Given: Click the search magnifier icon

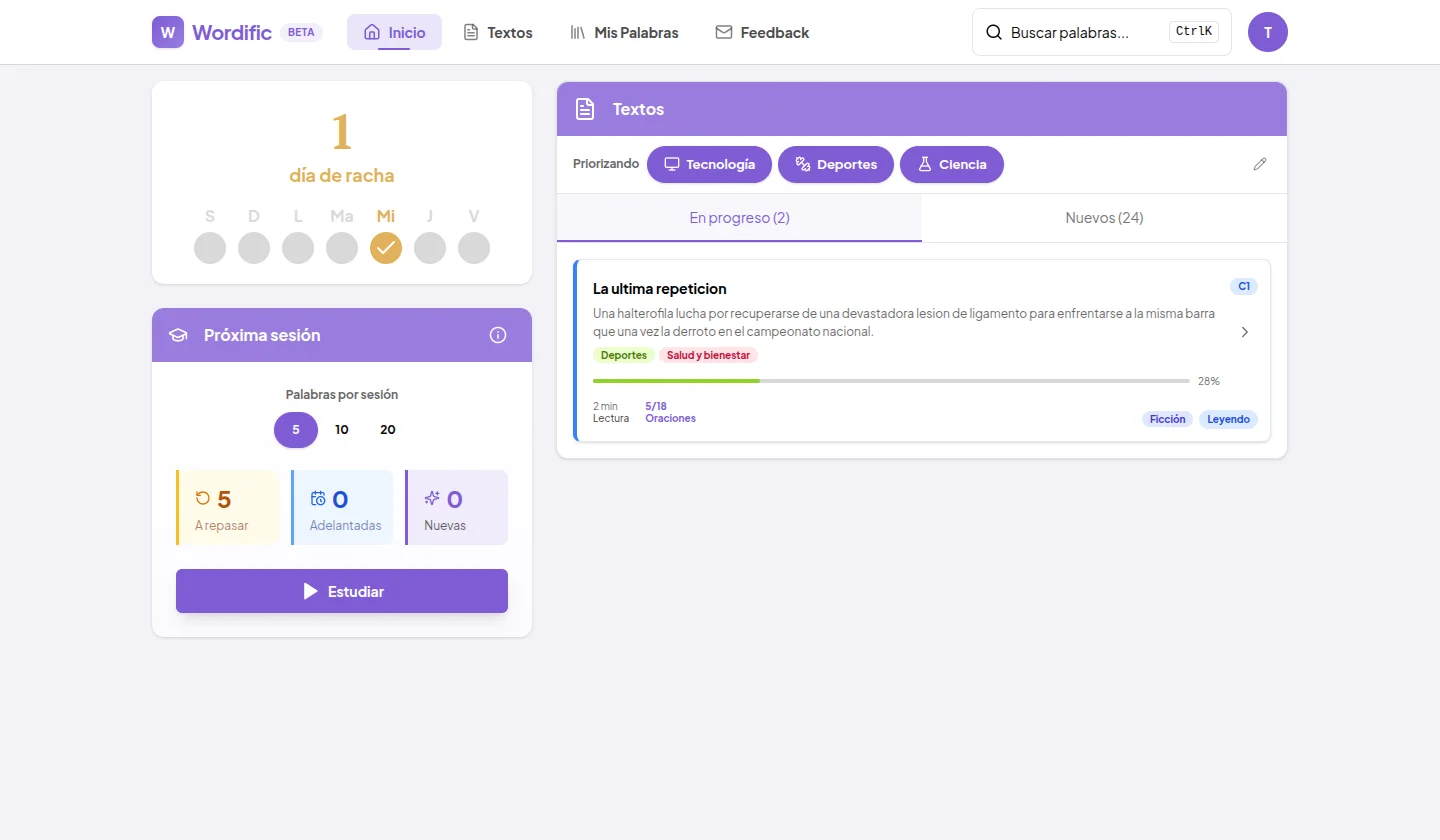Looking at the screenshot, I should (994, 31).
